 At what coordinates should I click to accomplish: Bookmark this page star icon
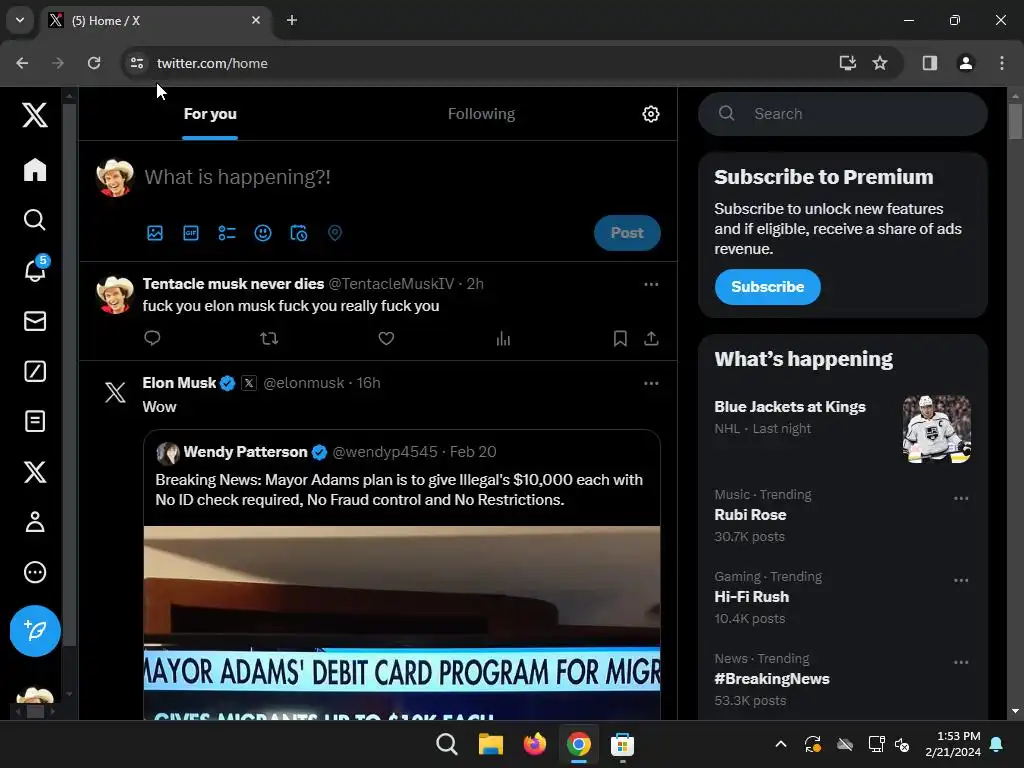point(880,63)
